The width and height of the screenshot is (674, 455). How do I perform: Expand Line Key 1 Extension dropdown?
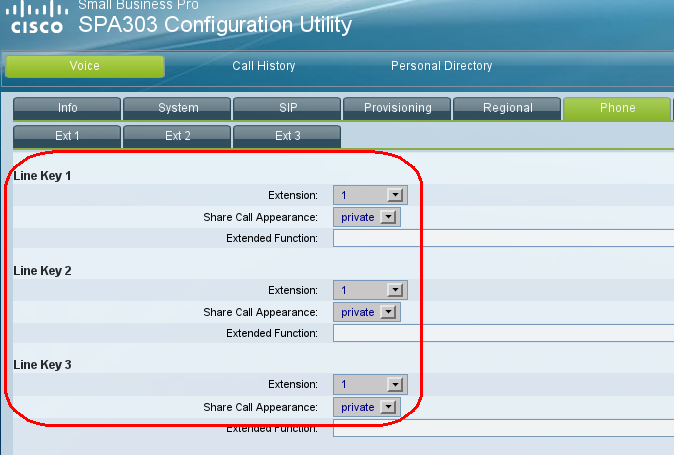point(369,195)
